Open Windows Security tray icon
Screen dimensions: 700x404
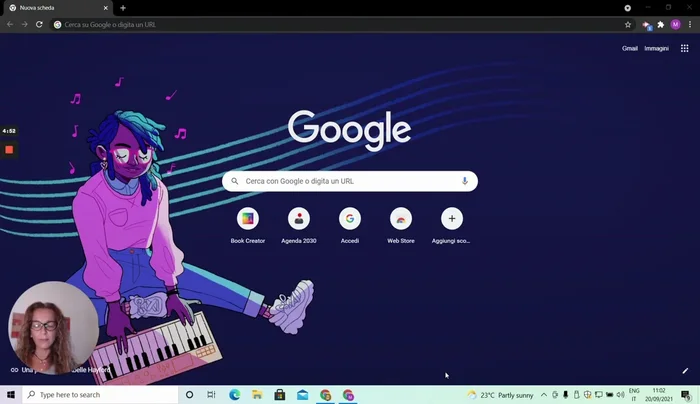tap(588, 395)
